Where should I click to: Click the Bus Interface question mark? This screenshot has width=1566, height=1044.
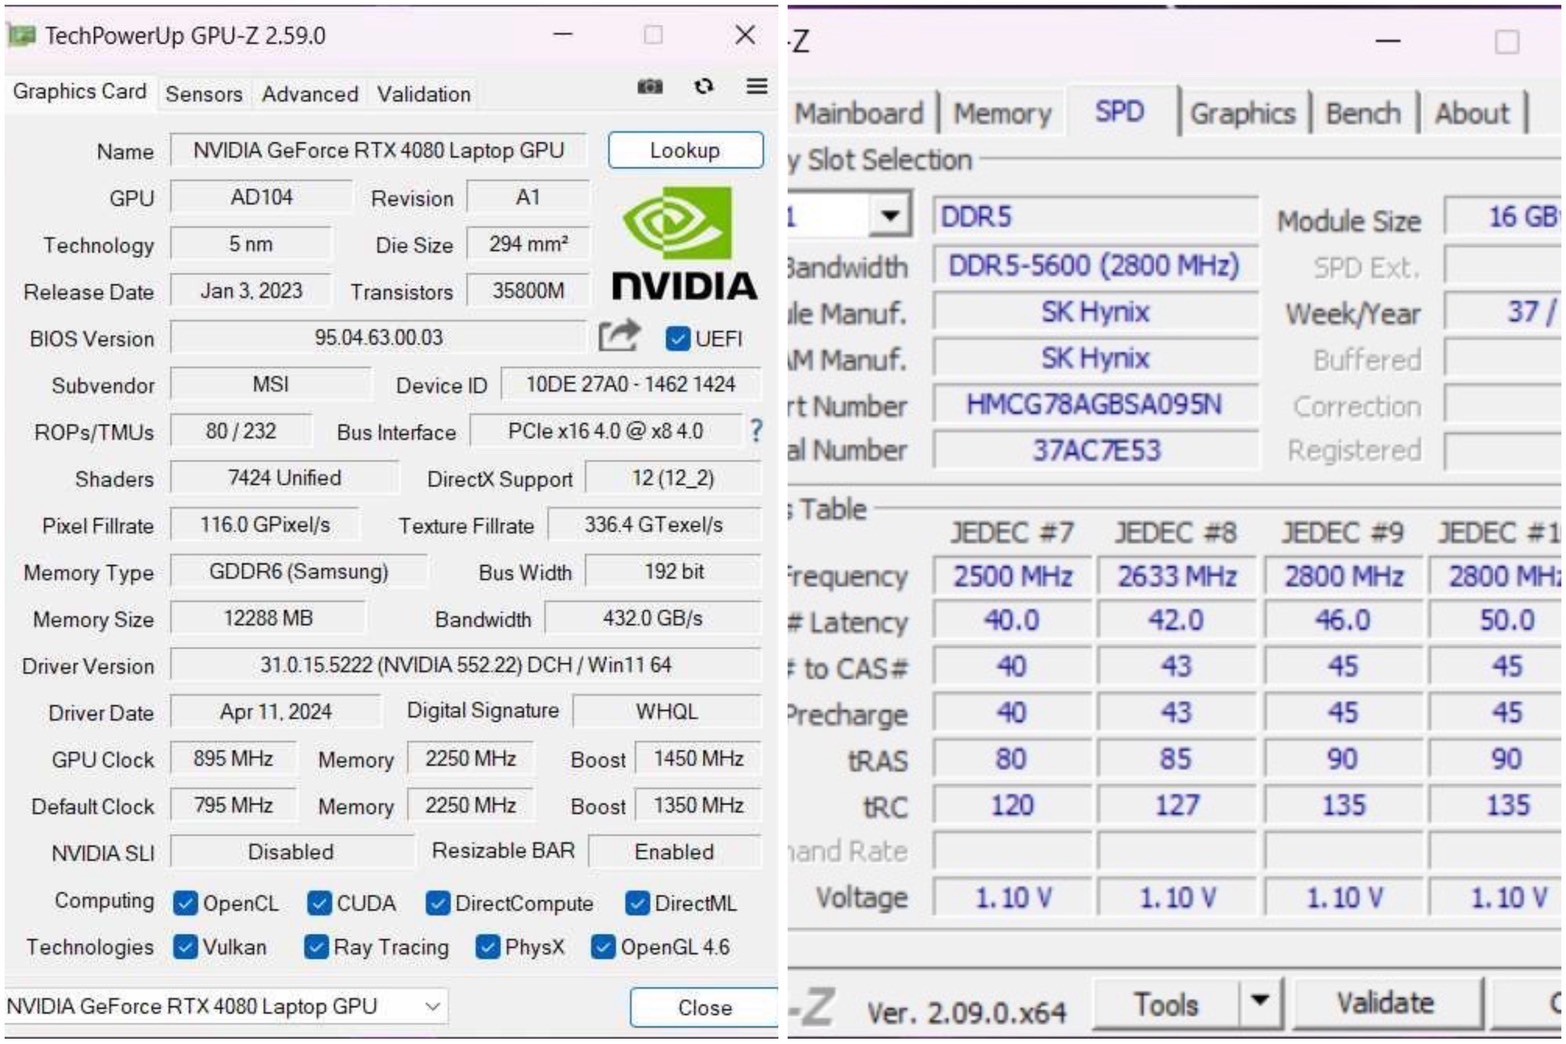tap(756, 431)
